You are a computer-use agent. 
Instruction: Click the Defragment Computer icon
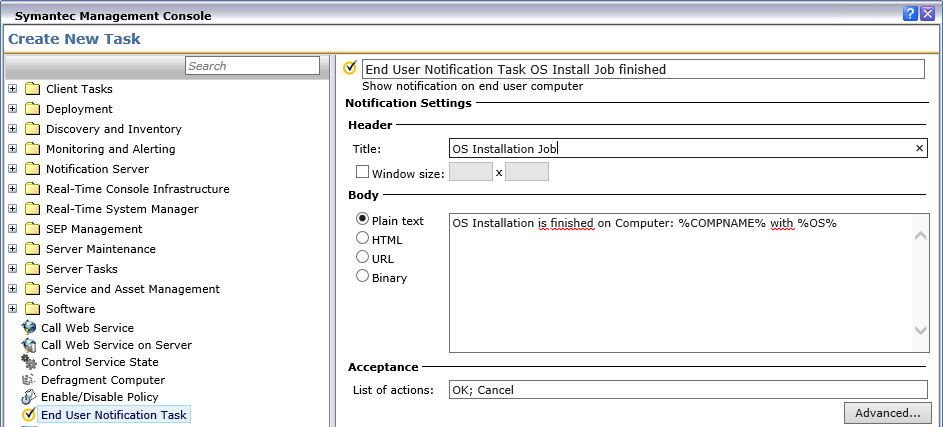coord(29,380)
